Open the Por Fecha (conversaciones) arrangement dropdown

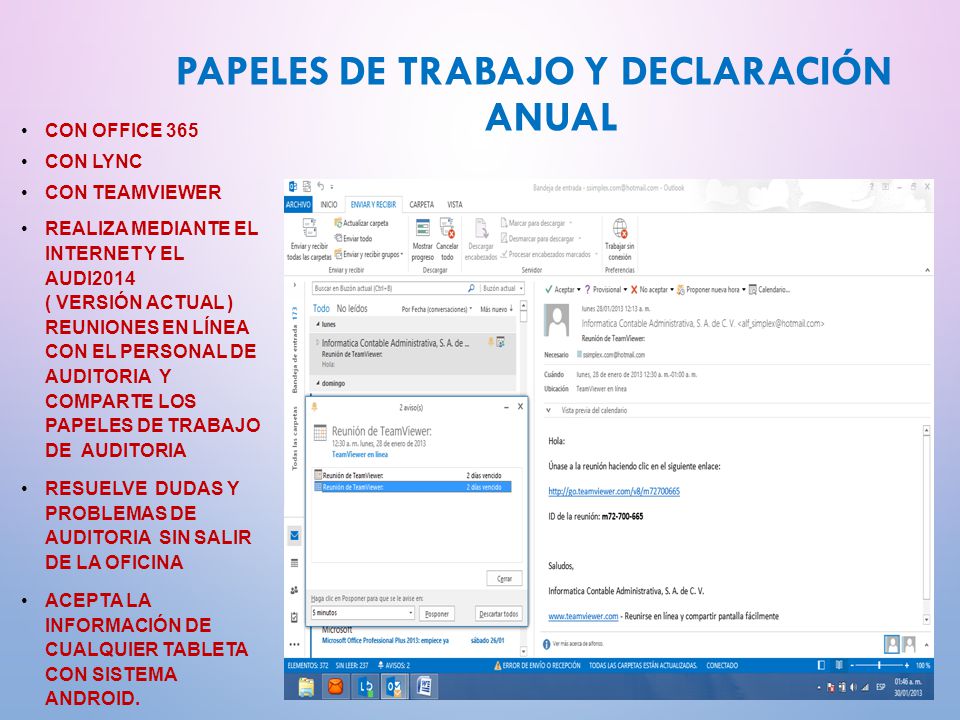tap(437, 309)
